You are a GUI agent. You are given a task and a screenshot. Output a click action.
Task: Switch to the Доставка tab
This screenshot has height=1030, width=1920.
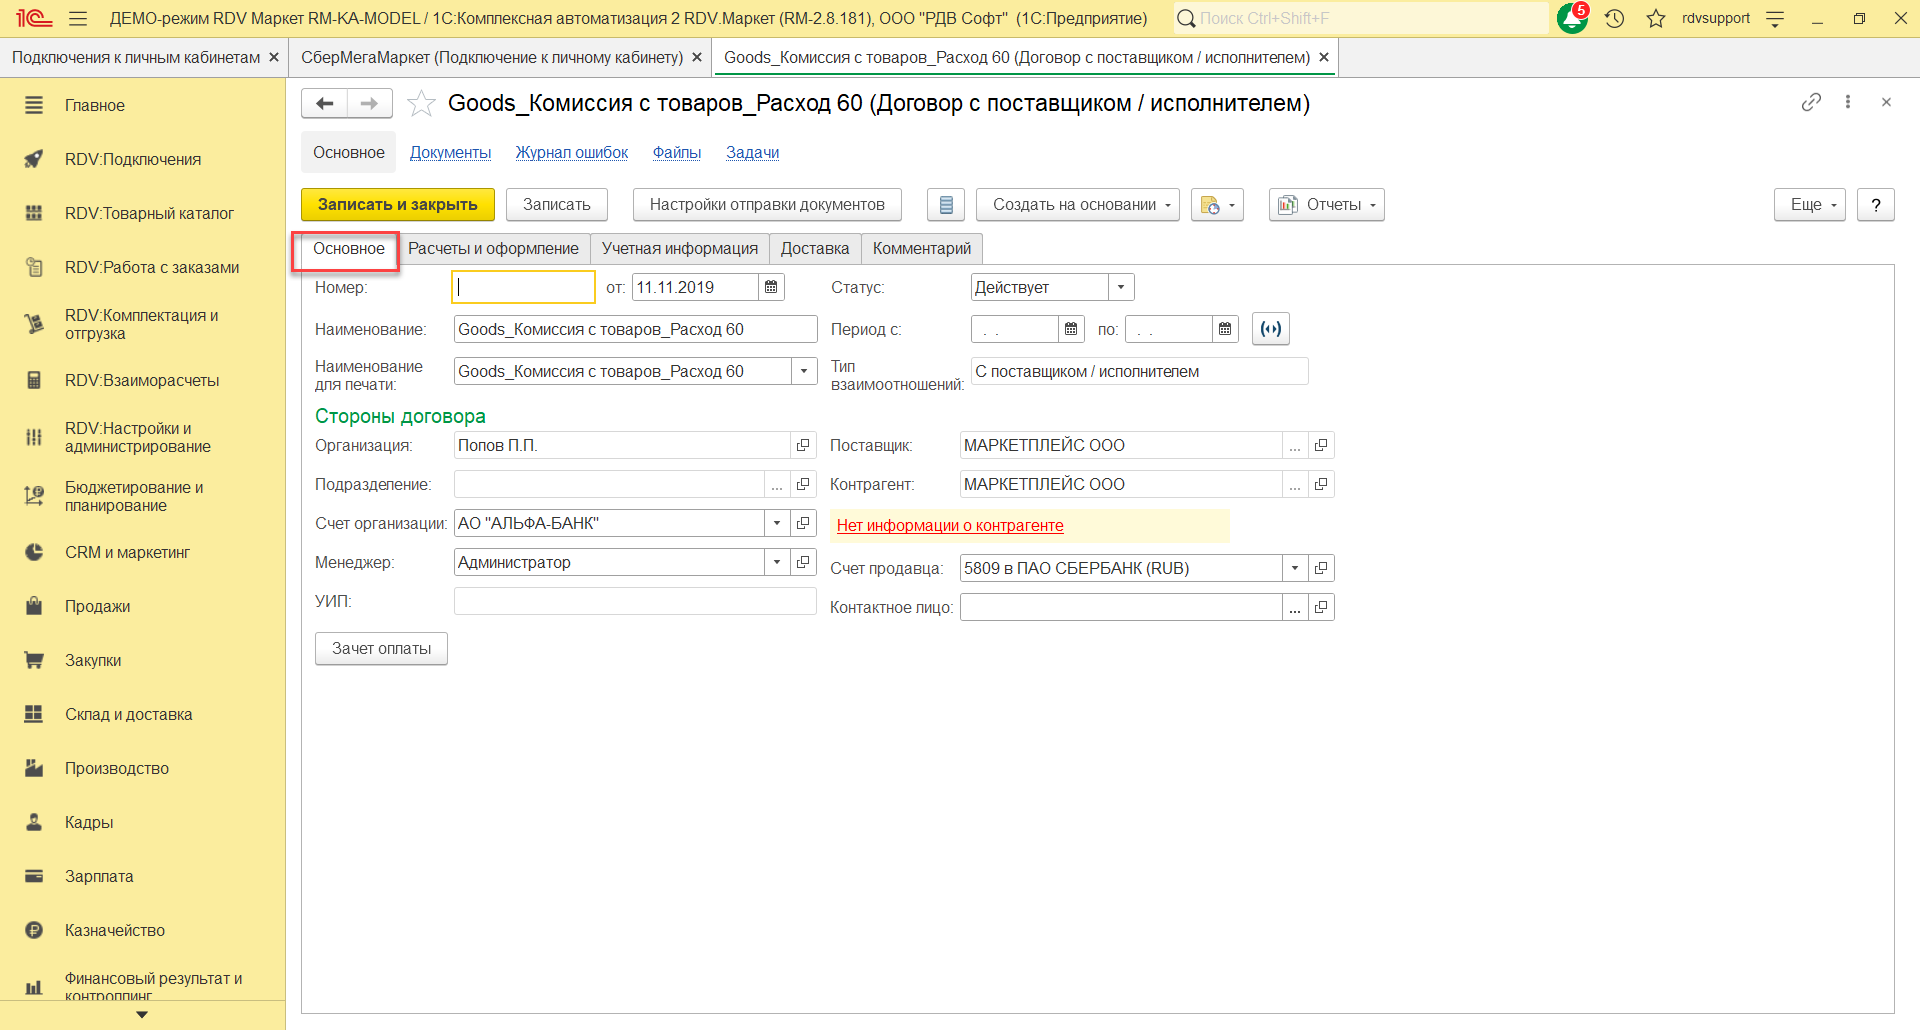814,249
